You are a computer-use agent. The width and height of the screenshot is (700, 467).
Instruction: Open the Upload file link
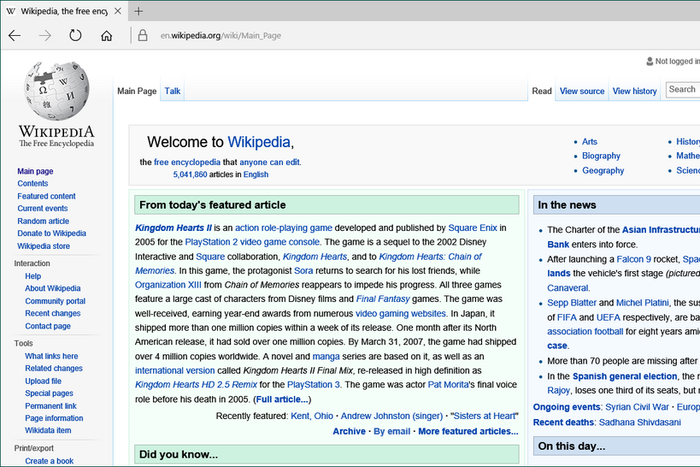pyautogui.click(x=43, y=381)
